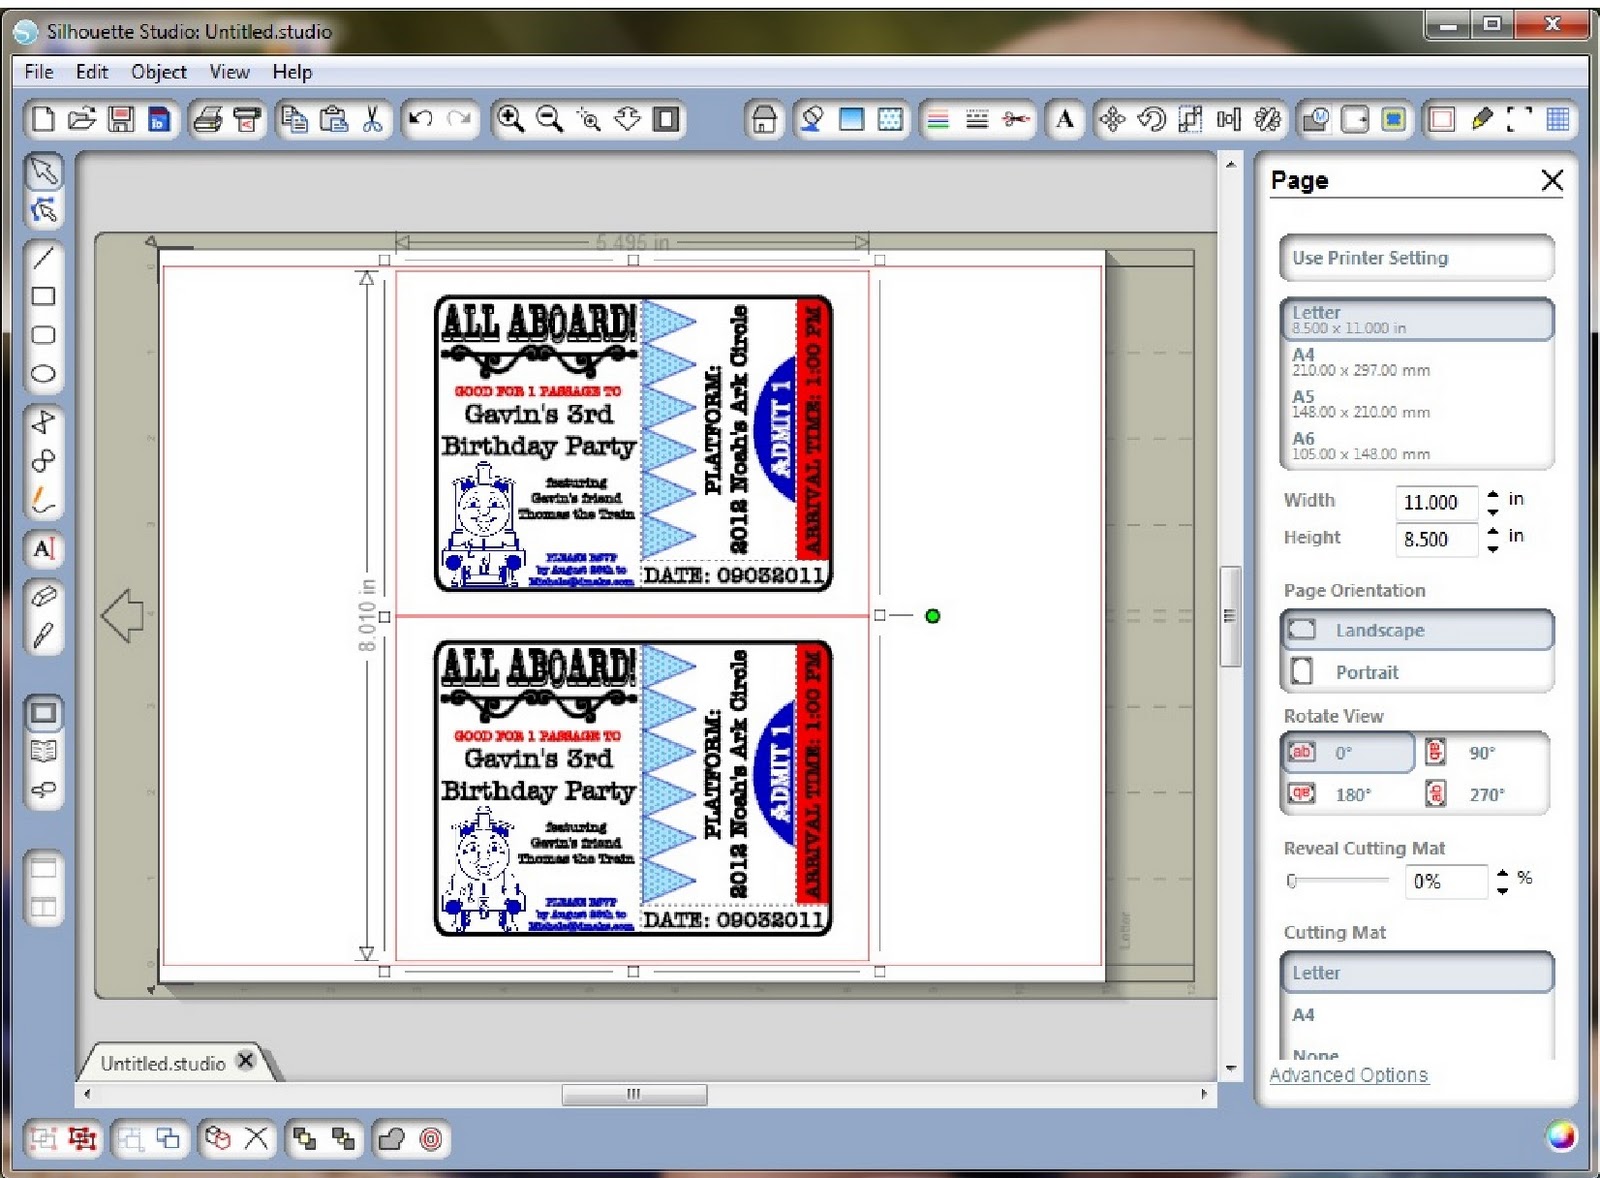This screenshot has width=1600, height=1178.
Task: Click the Reveal Cutting Mat slider handle
Action: (1292, 881)
